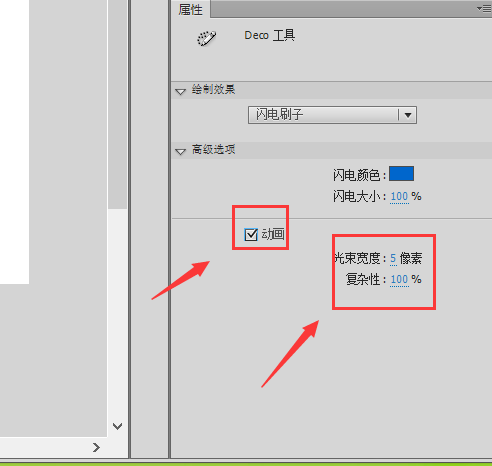Image resolution: width=492 pixels, height=466 pixels.
Task: Click the Deco tool icon in Properties
Action: (x=206, y=39)
